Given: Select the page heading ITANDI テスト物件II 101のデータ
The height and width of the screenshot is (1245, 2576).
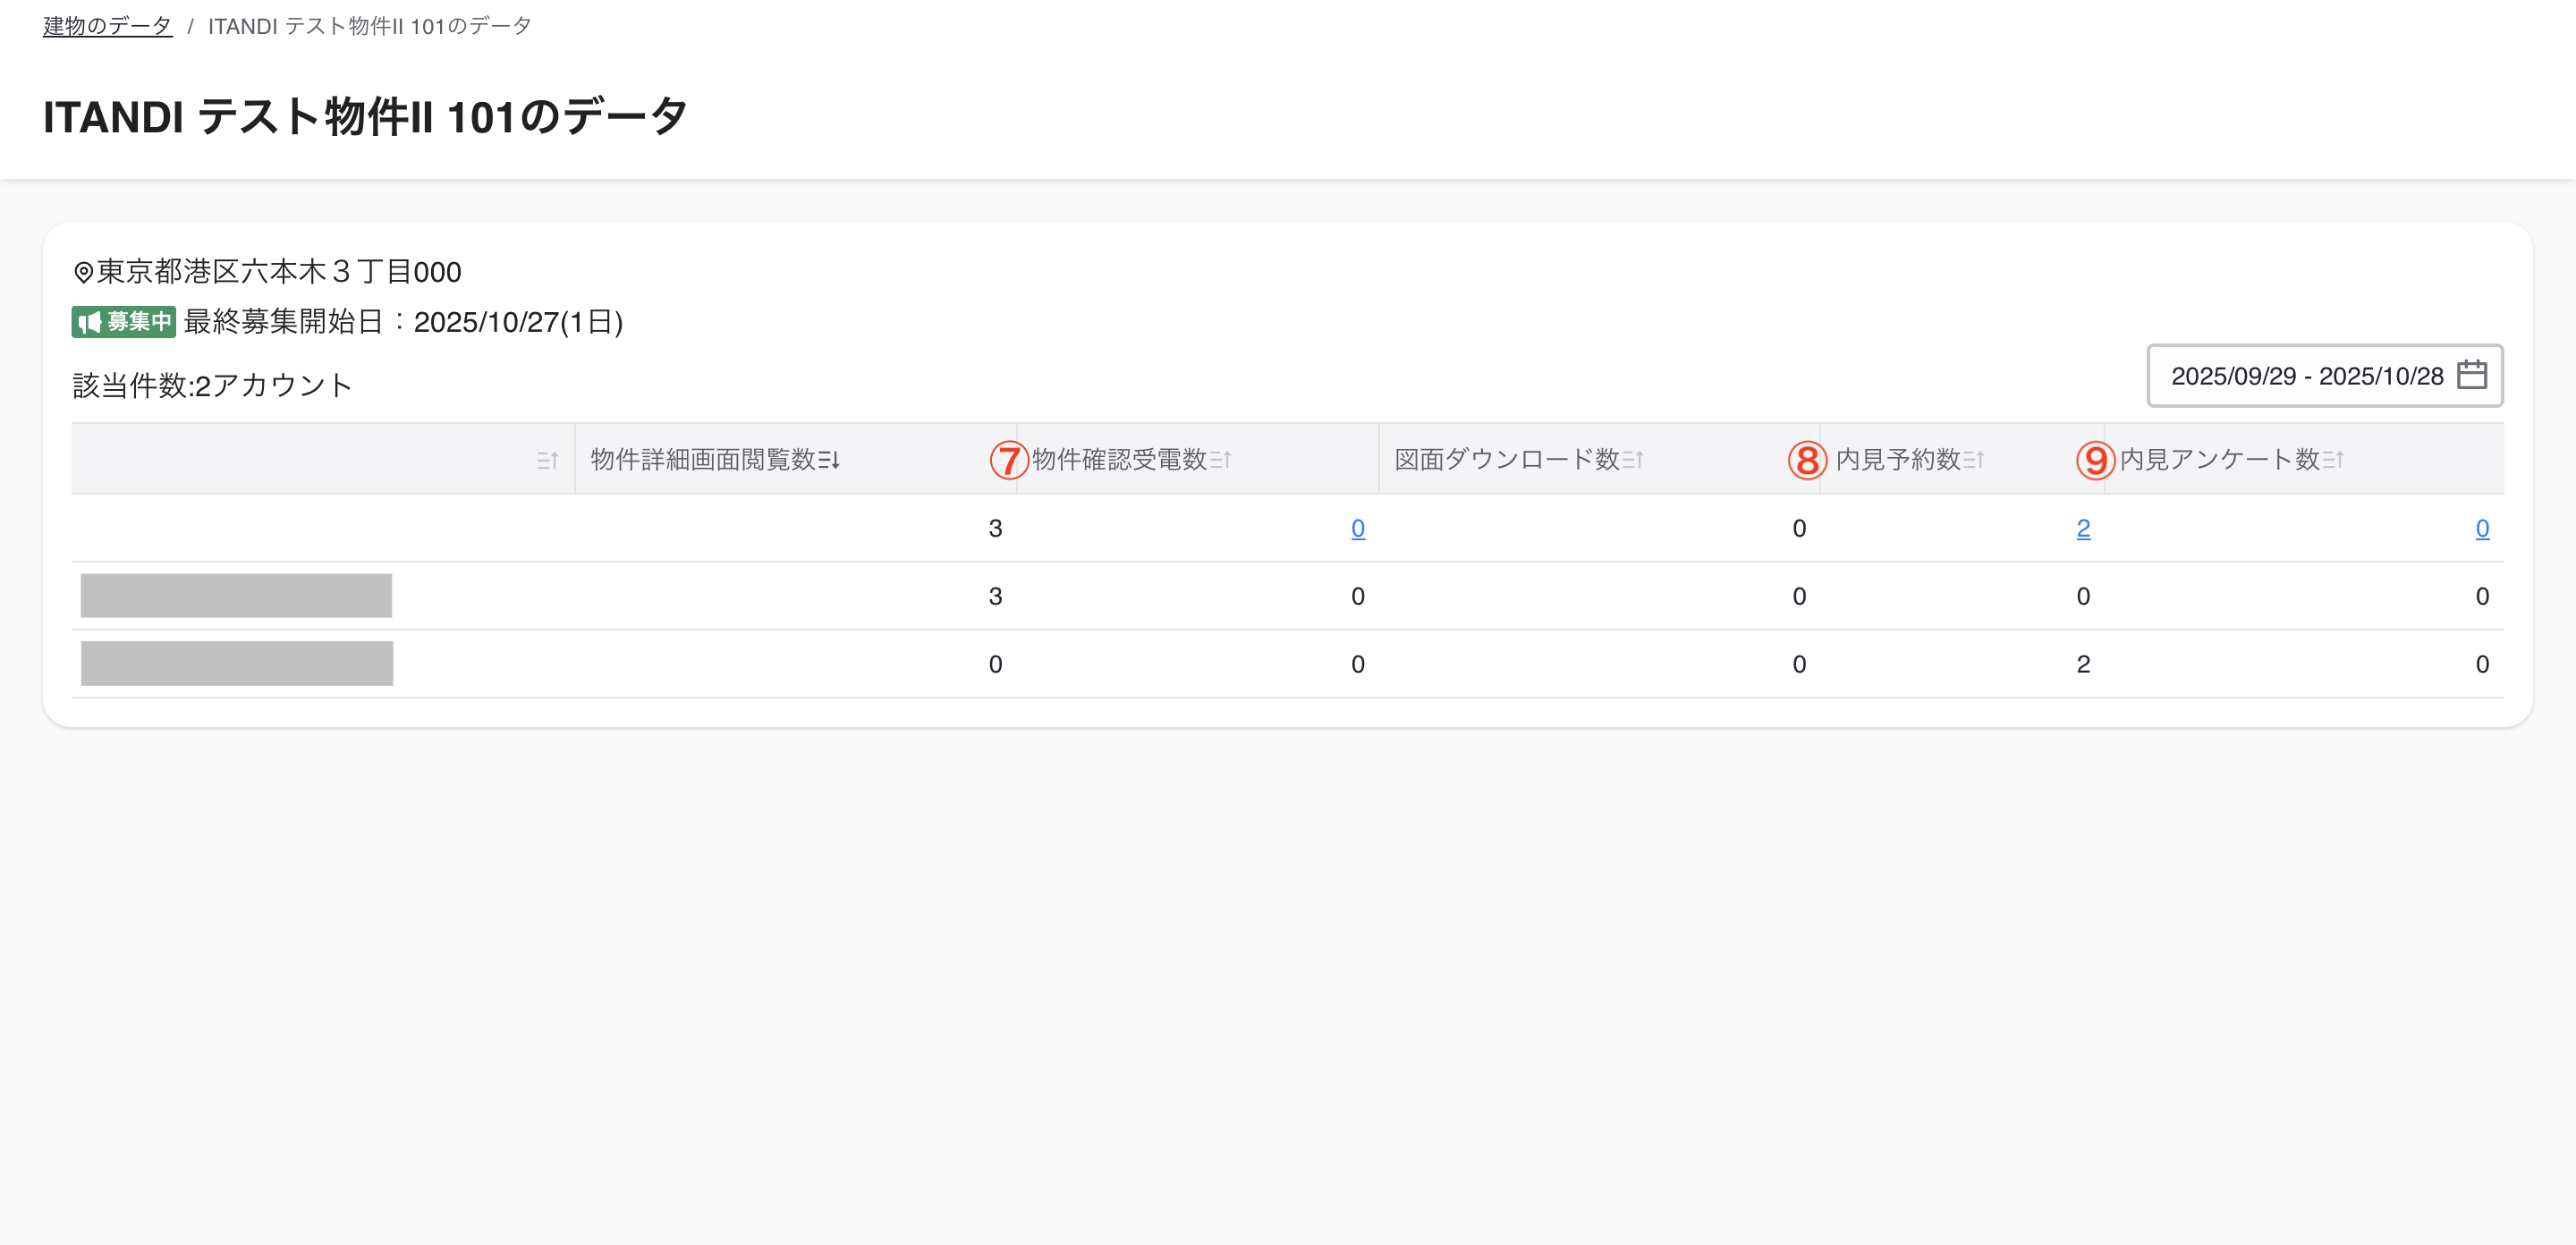Looking at the screenshot, I should pyautogui.click(x=365, y=117).
